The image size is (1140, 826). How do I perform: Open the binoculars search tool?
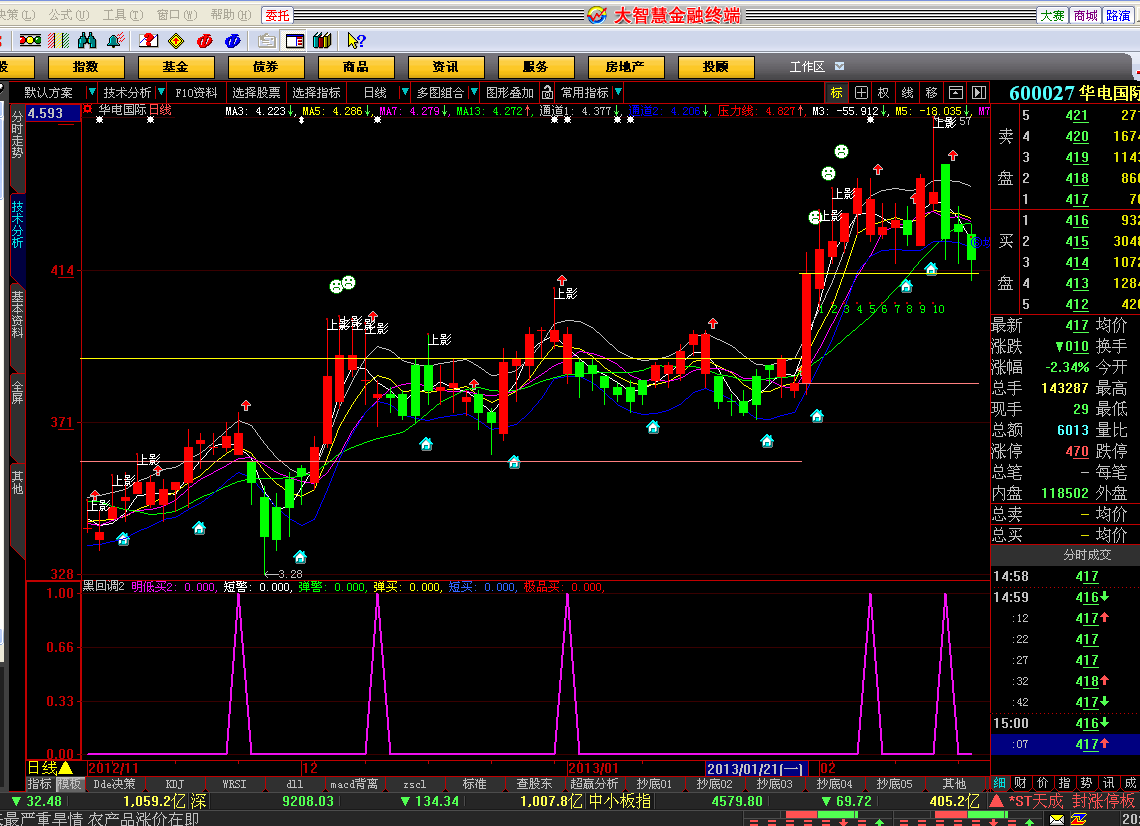pyautogui.click(x=87, y=41)
